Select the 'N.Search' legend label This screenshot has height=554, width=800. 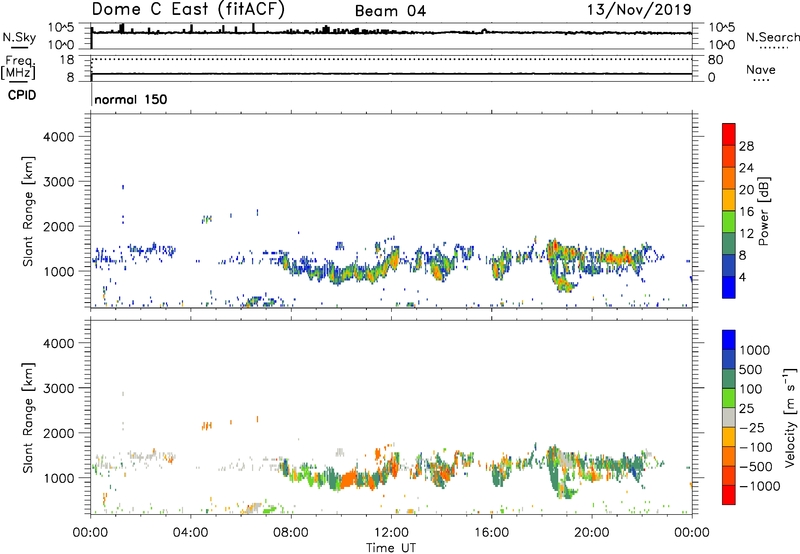(772, 37)
